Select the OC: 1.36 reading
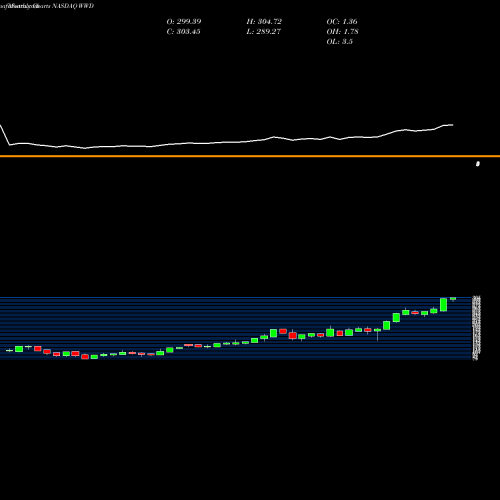Image resolution: width=500 pixels, height=500 pixels. 342,21
